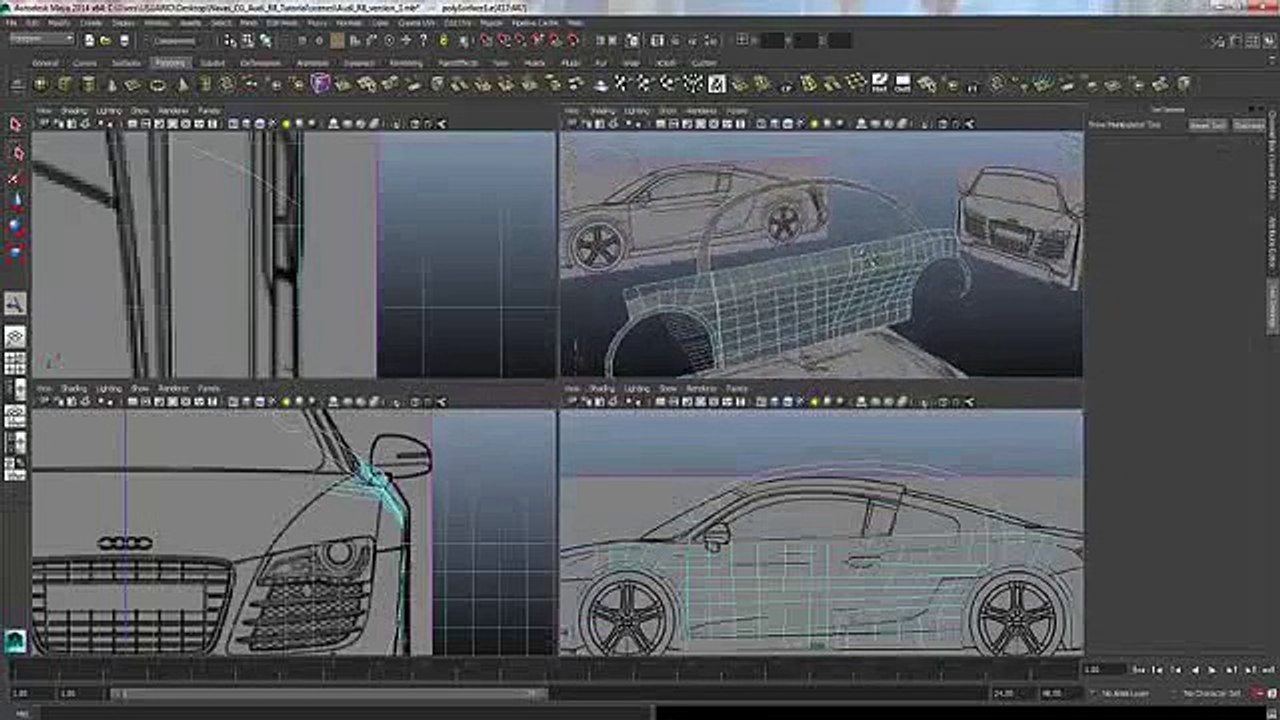Click the New Scene icon
Image resolution: width=1280 pixels, height=720 pixels.
[89, 40]
